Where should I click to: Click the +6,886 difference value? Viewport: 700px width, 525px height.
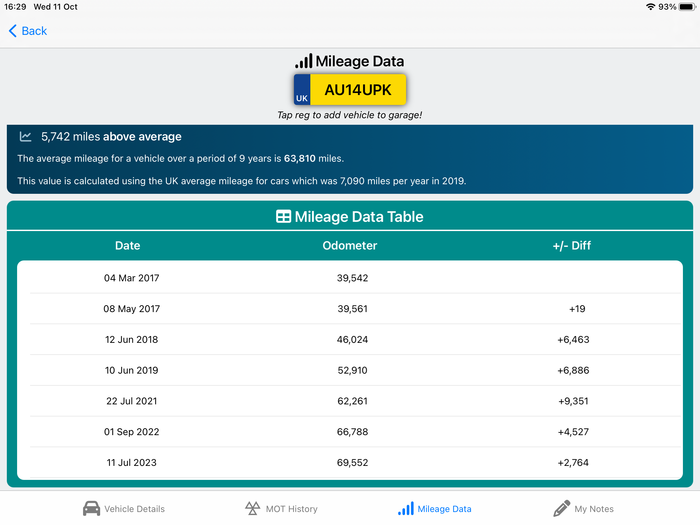pyautogui.click(x=573, y=371)
